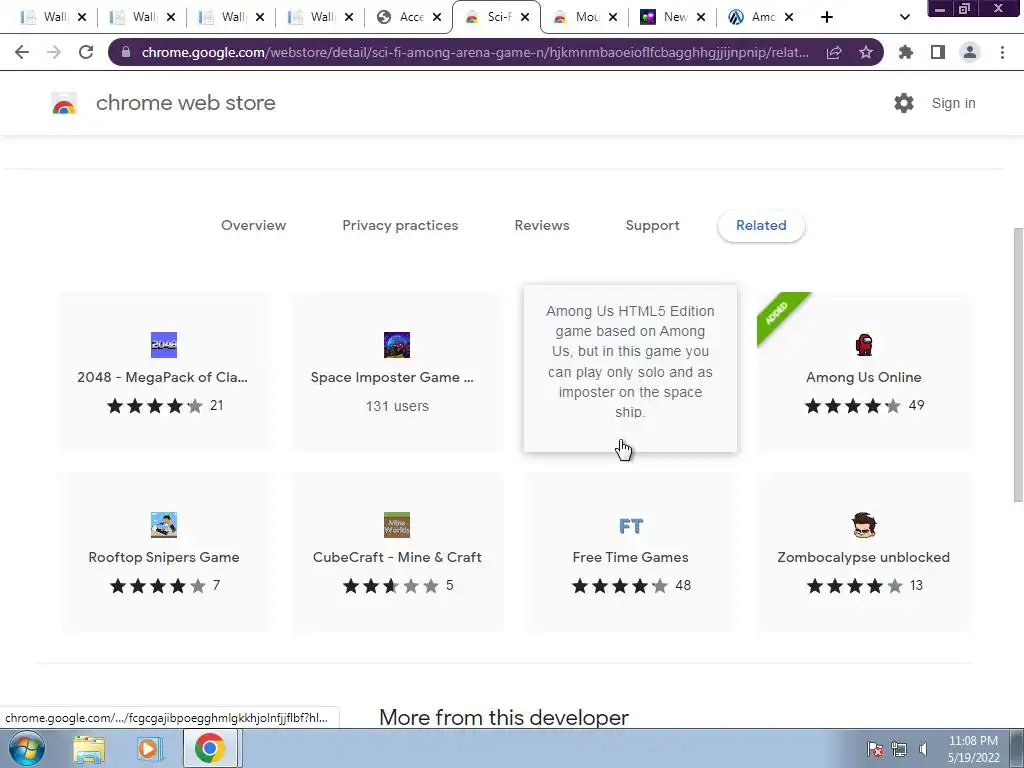Image resolution: width=1024 pixels, height=768 pixels.
Task: Click the 131 users text
Action: click(397, 406)
